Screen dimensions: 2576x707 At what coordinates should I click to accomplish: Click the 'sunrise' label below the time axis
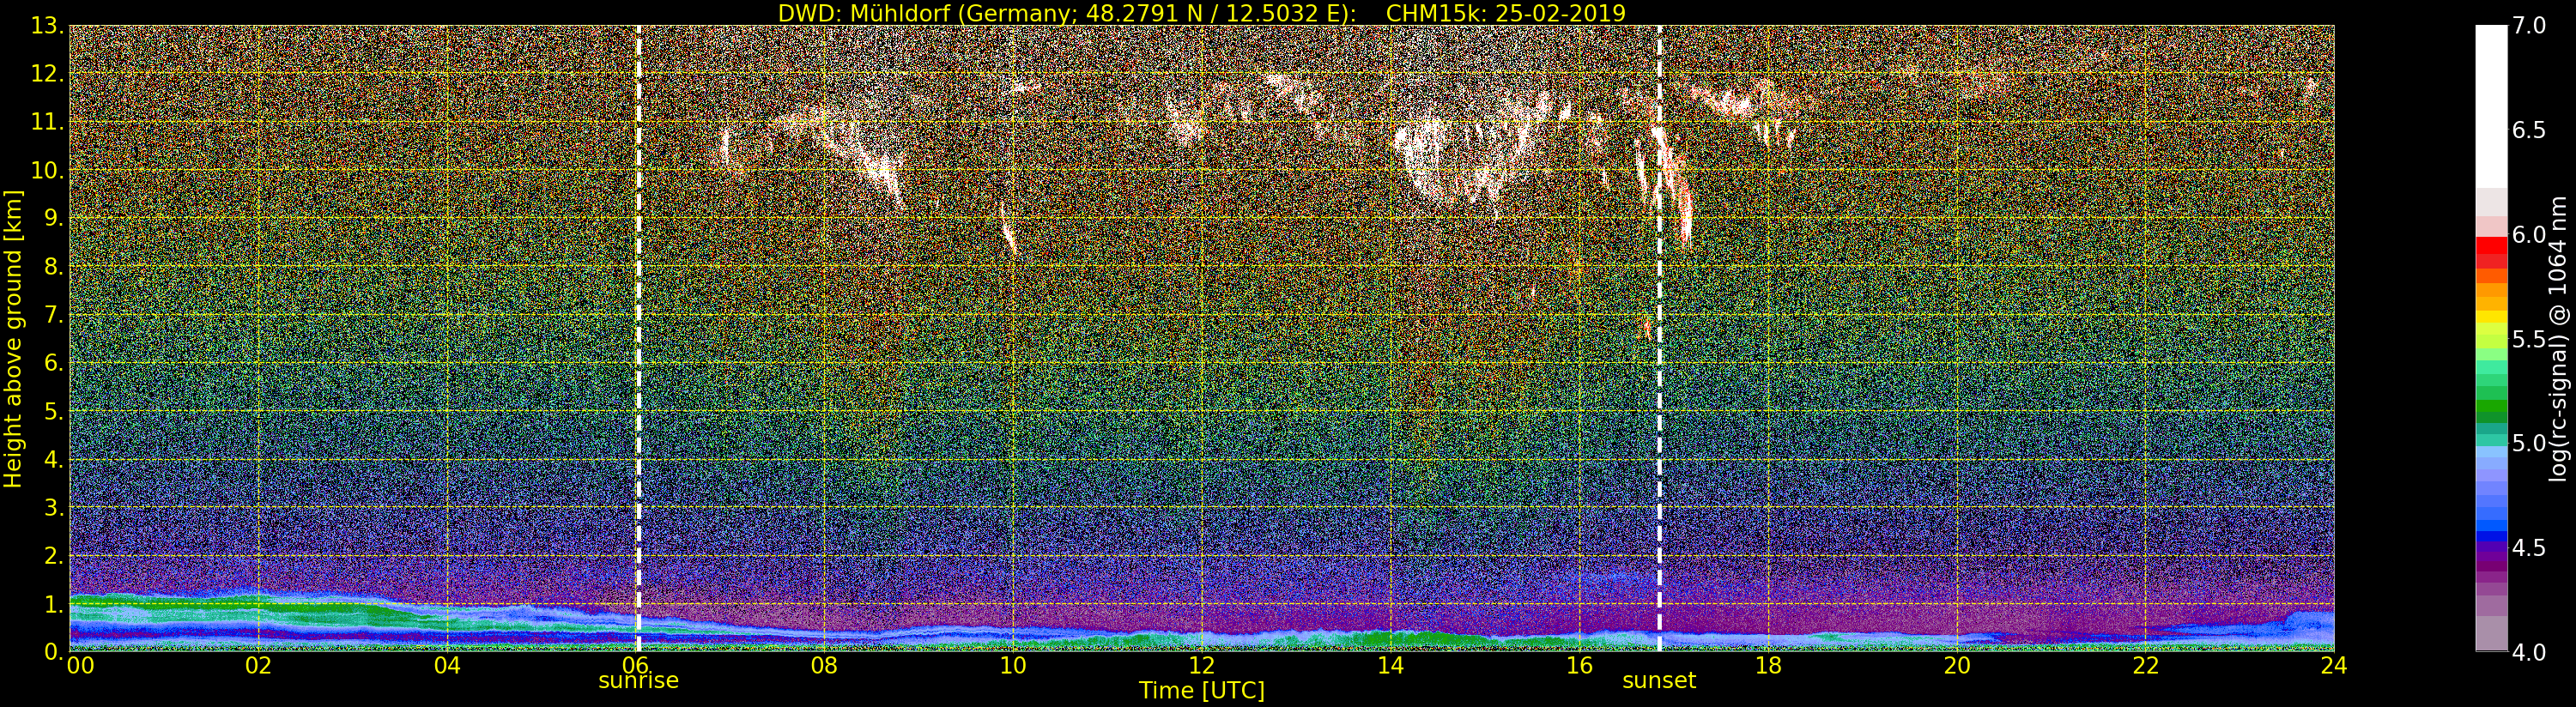(x=638, y=681)
